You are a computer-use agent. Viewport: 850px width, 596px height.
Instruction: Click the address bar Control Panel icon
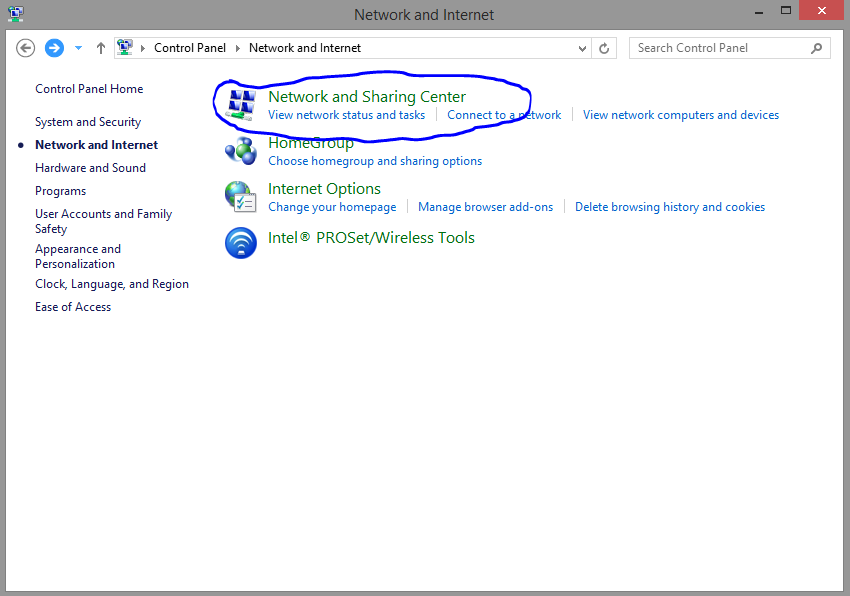[x=125, y=48]
